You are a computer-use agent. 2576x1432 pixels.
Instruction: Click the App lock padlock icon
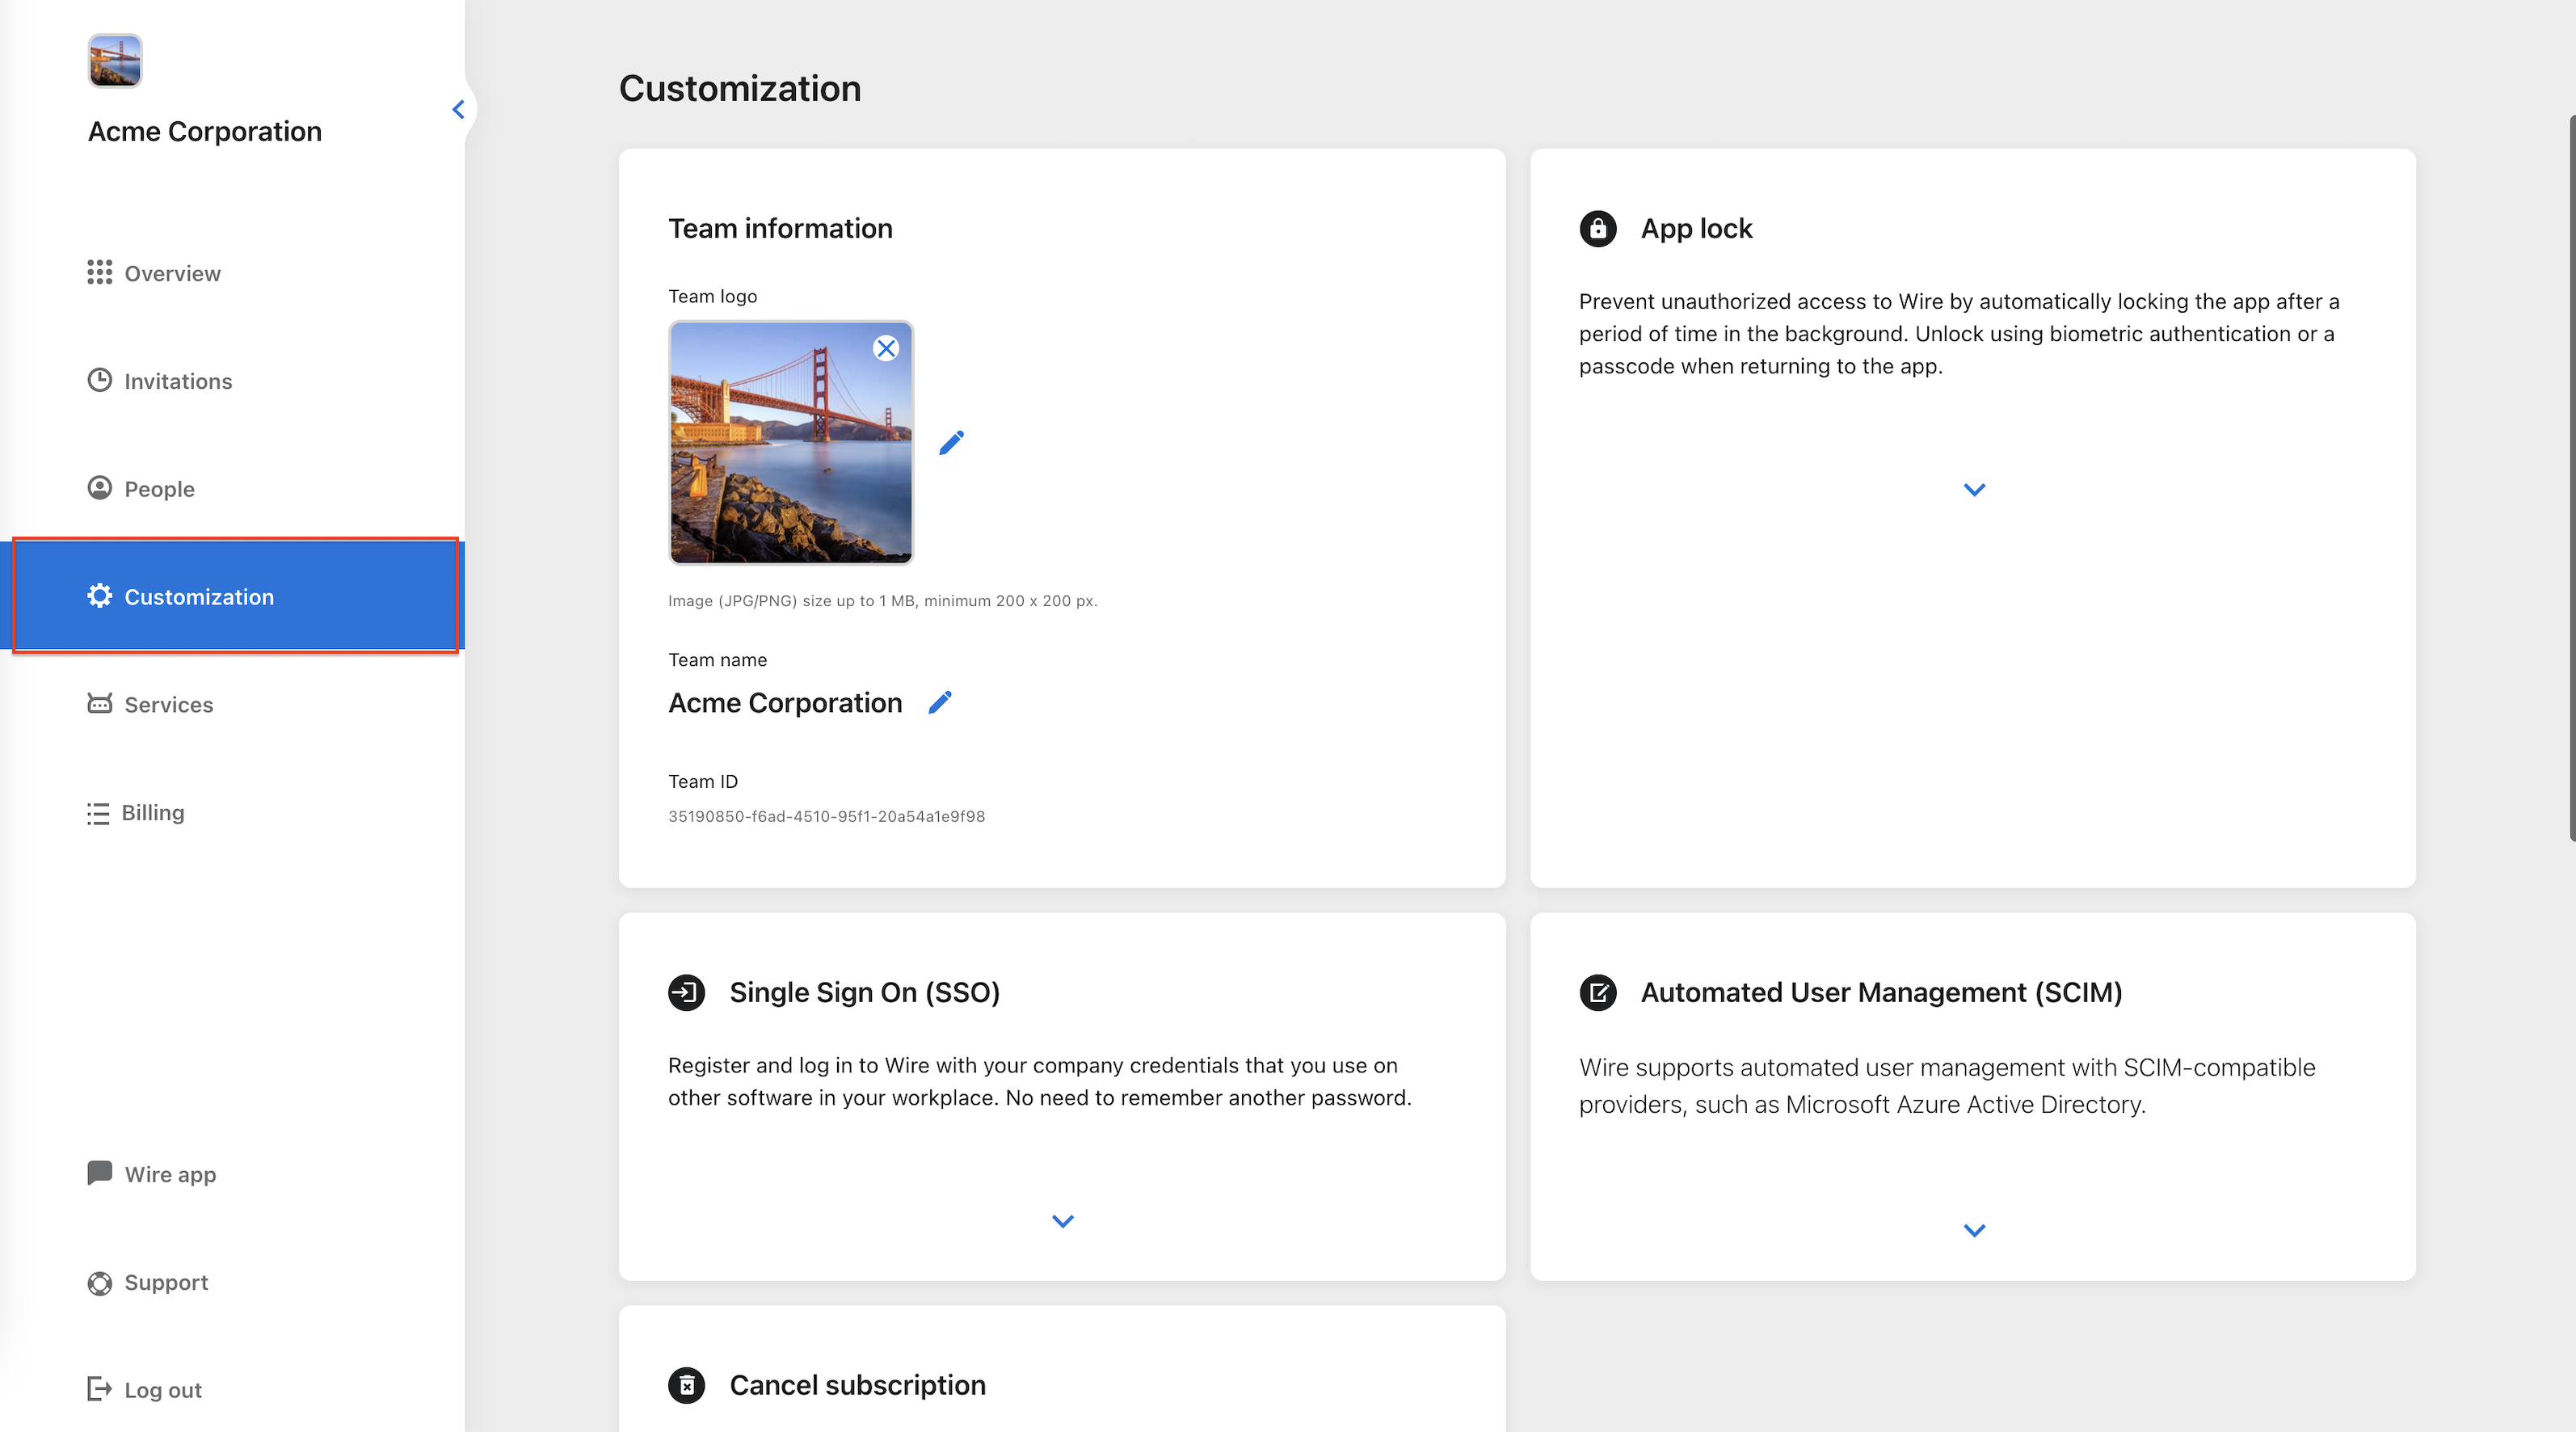tap(1597, 228)
